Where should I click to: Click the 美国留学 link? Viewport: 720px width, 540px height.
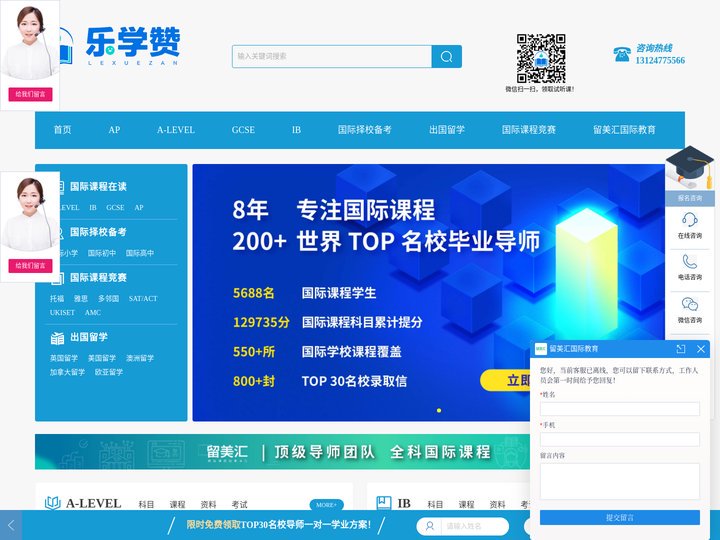pos(101,358)
